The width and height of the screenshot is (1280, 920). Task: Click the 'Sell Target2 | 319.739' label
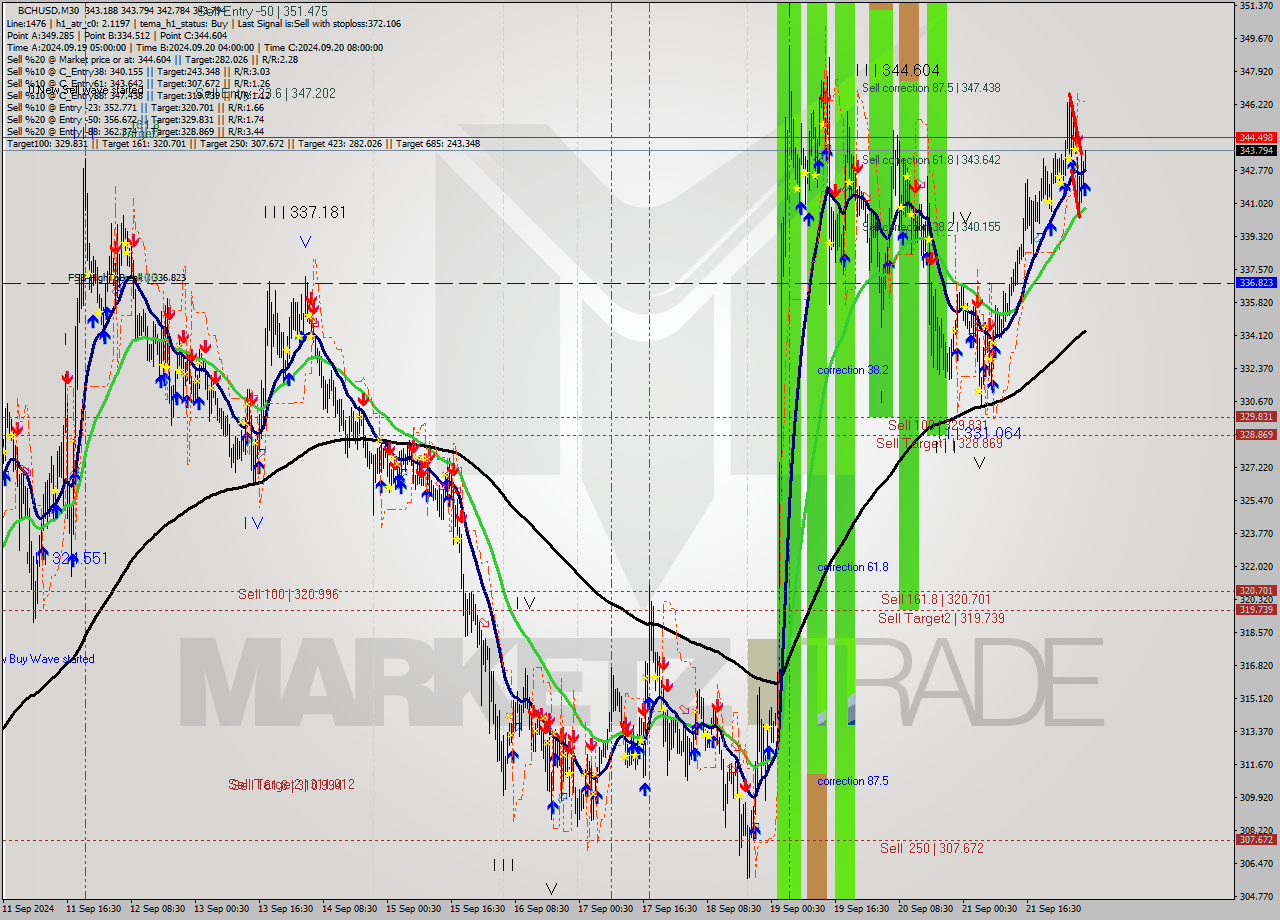[x=941, y=618]
